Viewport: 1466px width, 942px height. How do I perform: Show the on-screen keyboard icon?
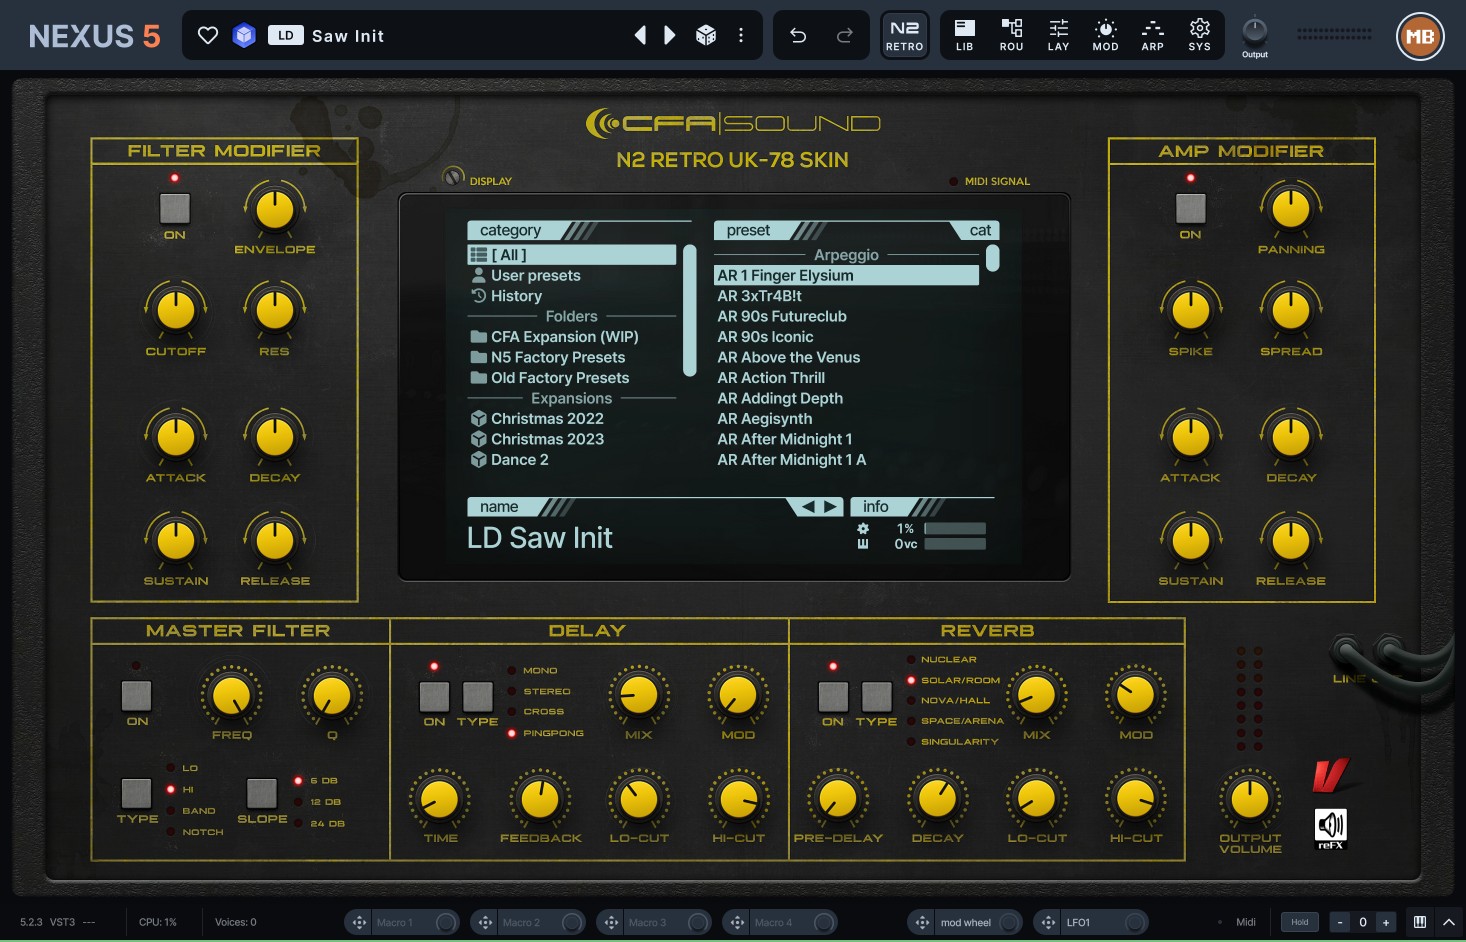pyautogui.click(x=1419, y=922)
